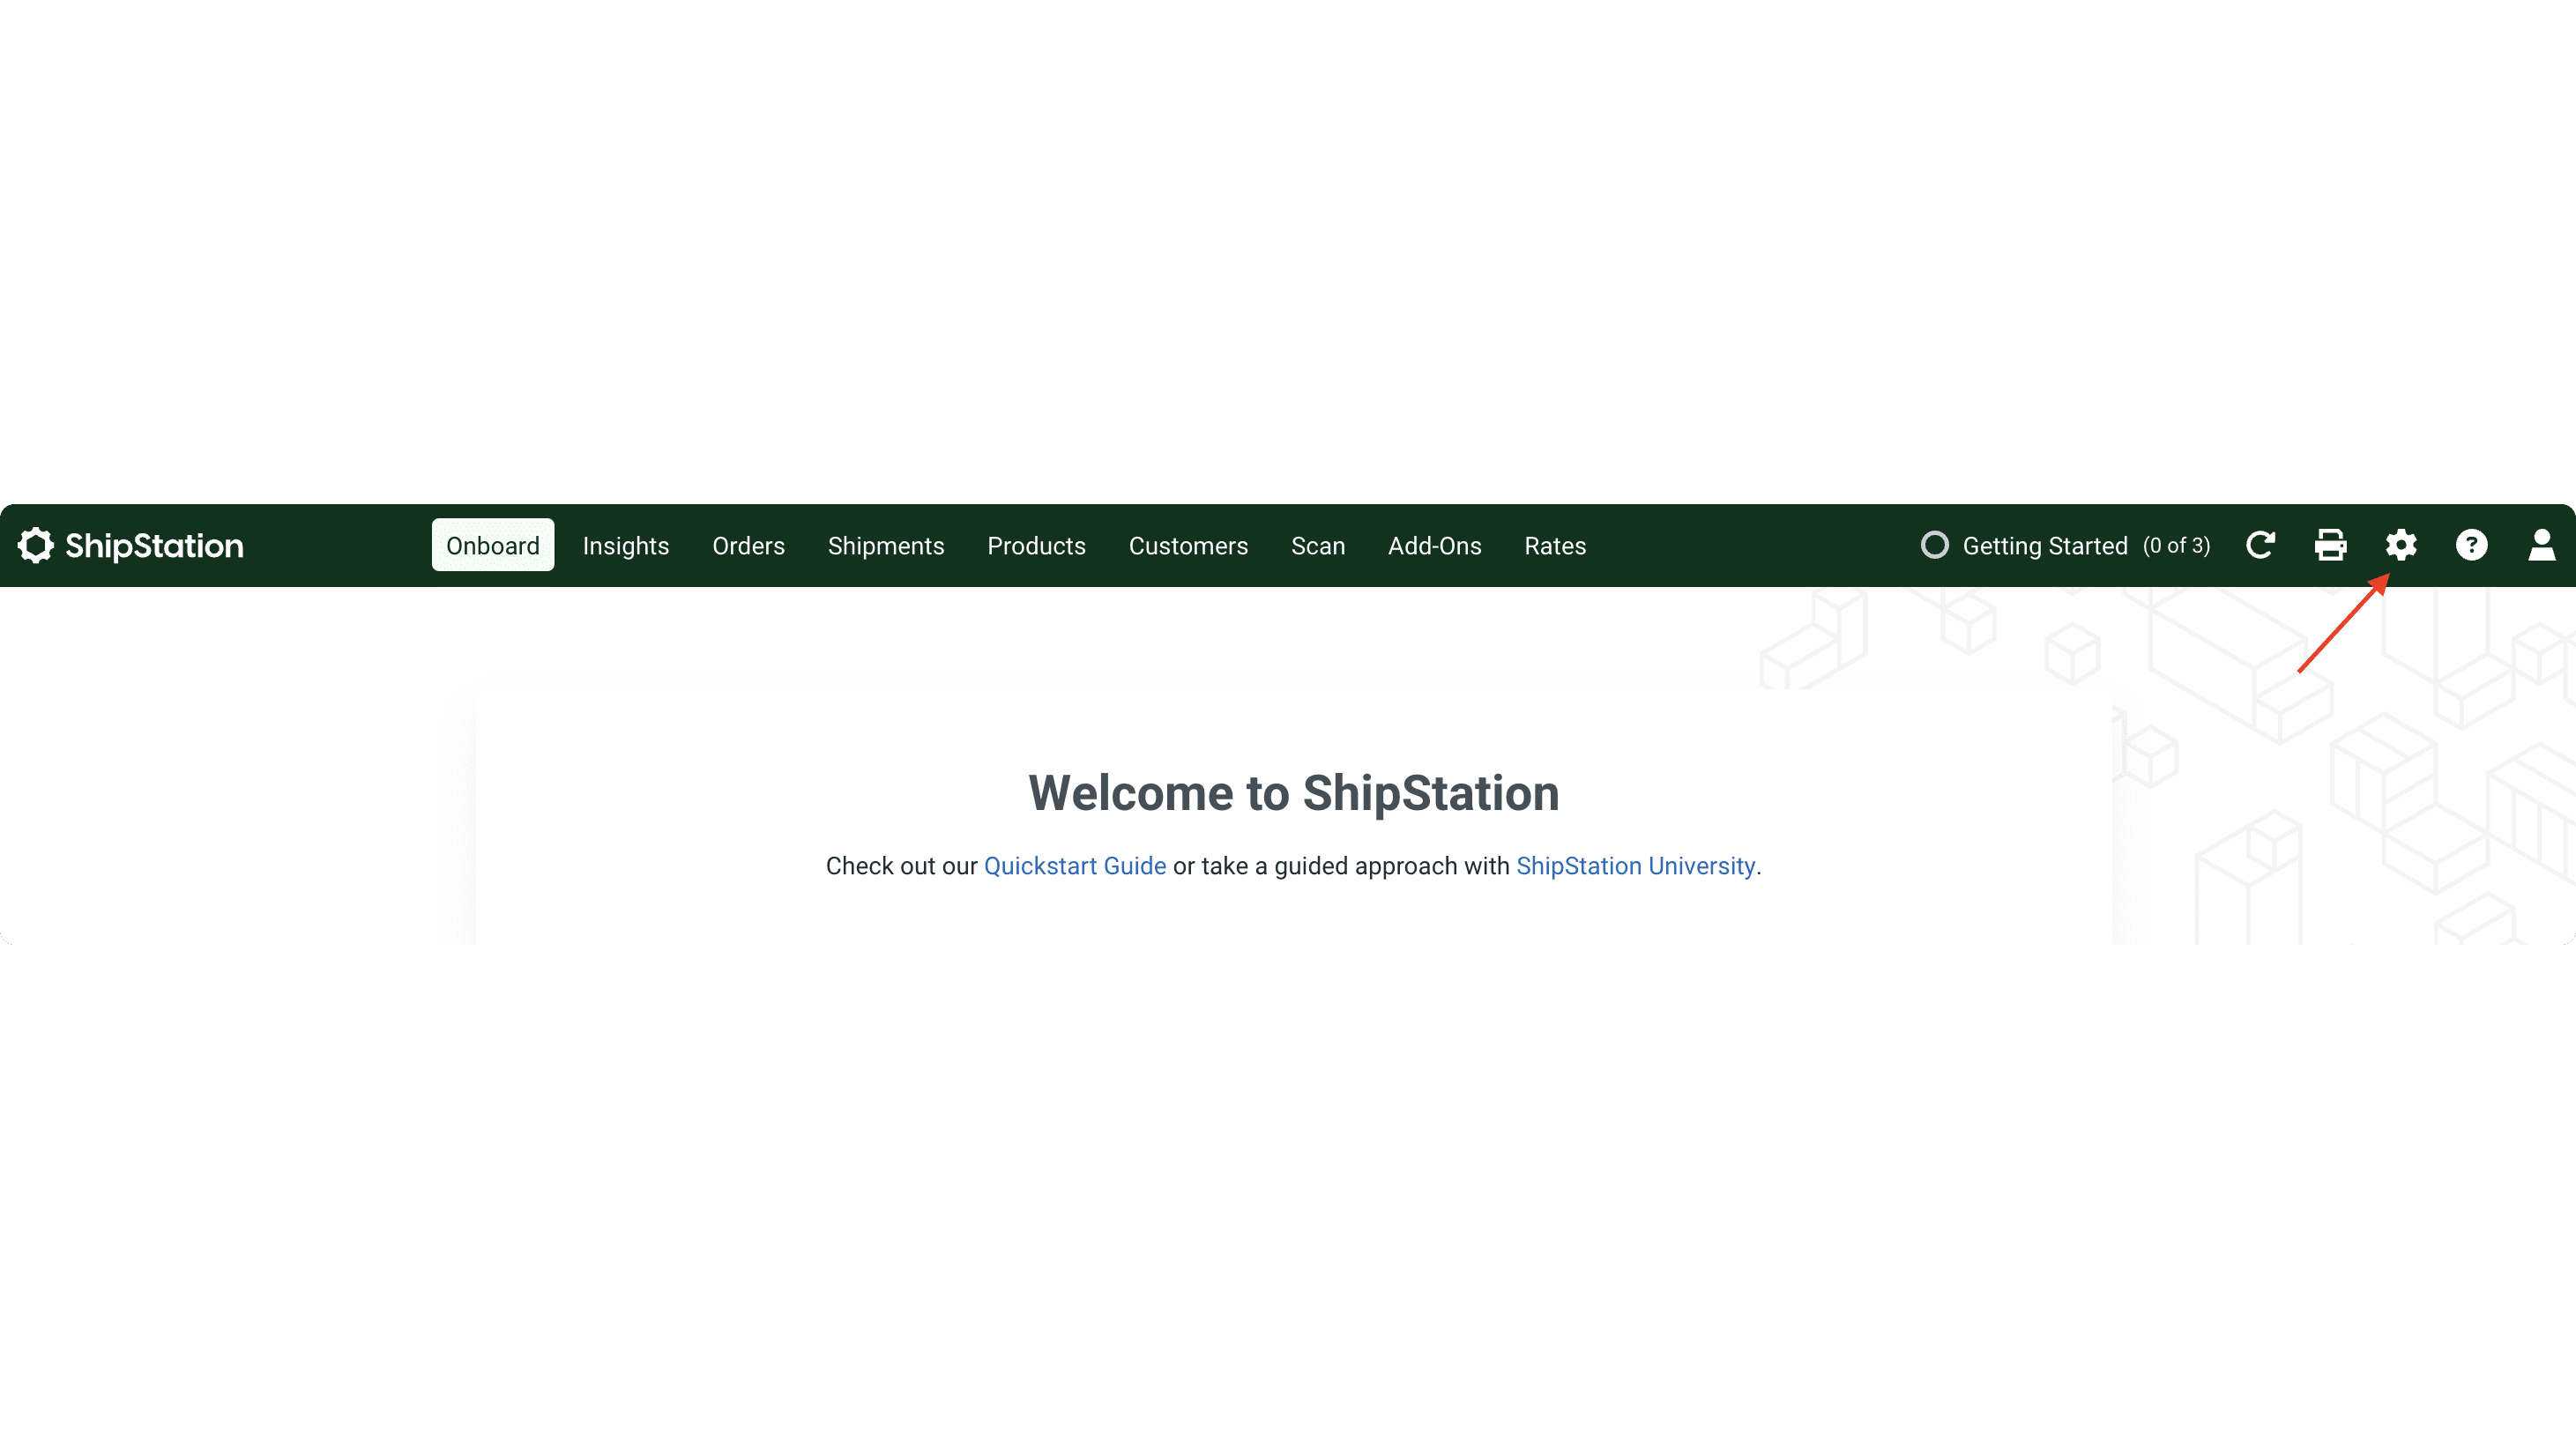The width and height of the screenshot is (2576, 1449).
Task: Open the user account profile icon
Action: 2541,545
